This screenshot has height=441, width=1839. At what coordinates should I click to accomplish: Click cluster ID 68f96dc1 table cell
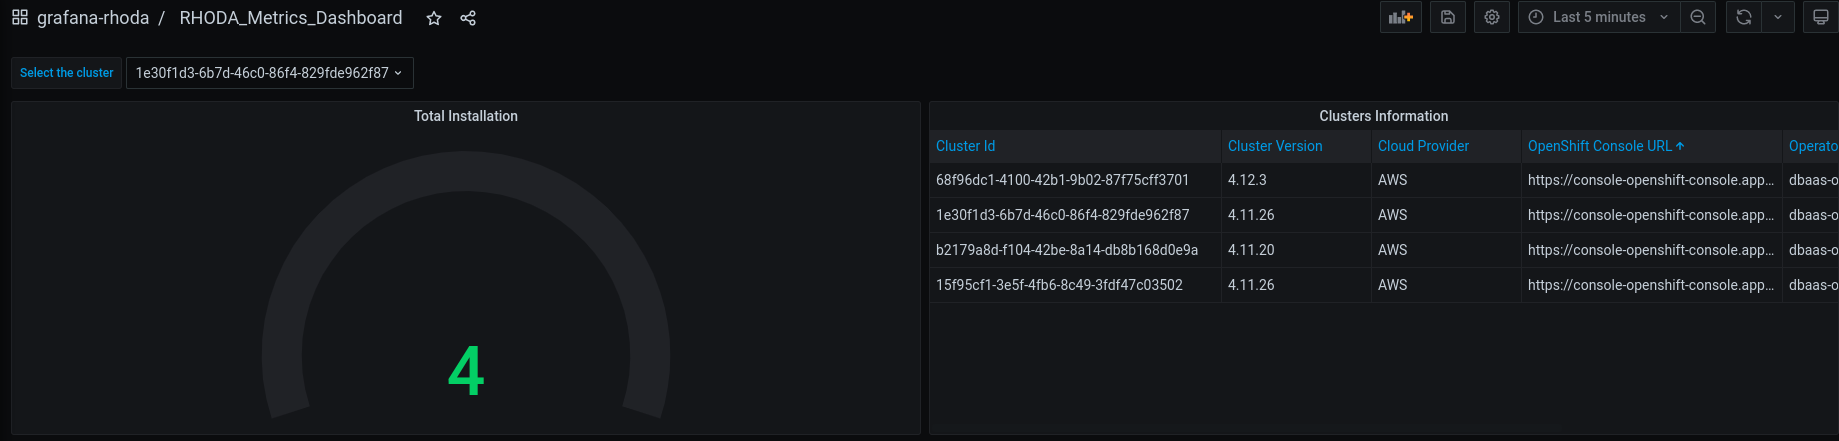(1062, 180)
